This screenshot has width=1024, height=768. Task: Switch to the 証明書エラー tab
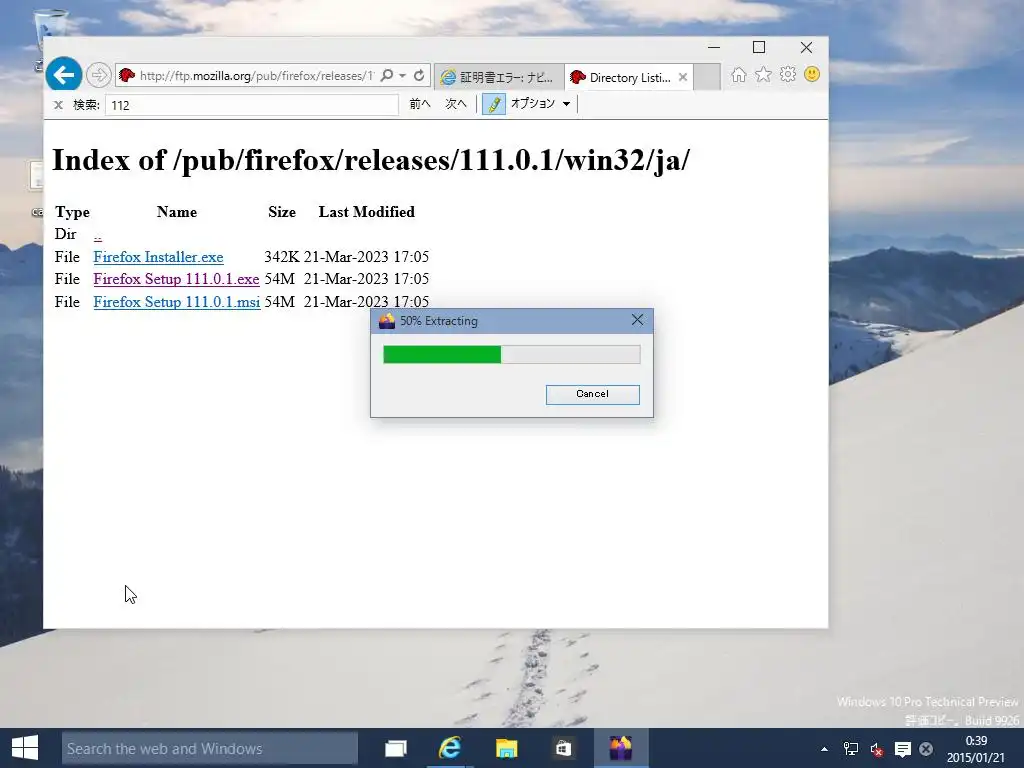[x=498, y=77]
